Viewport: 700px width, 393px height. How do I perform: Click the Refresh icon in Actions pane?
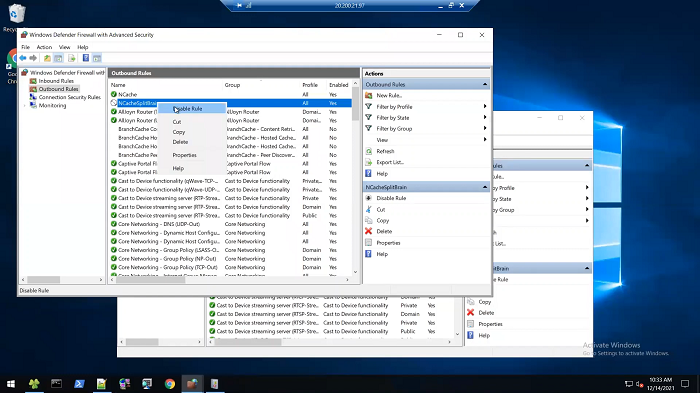369,151
